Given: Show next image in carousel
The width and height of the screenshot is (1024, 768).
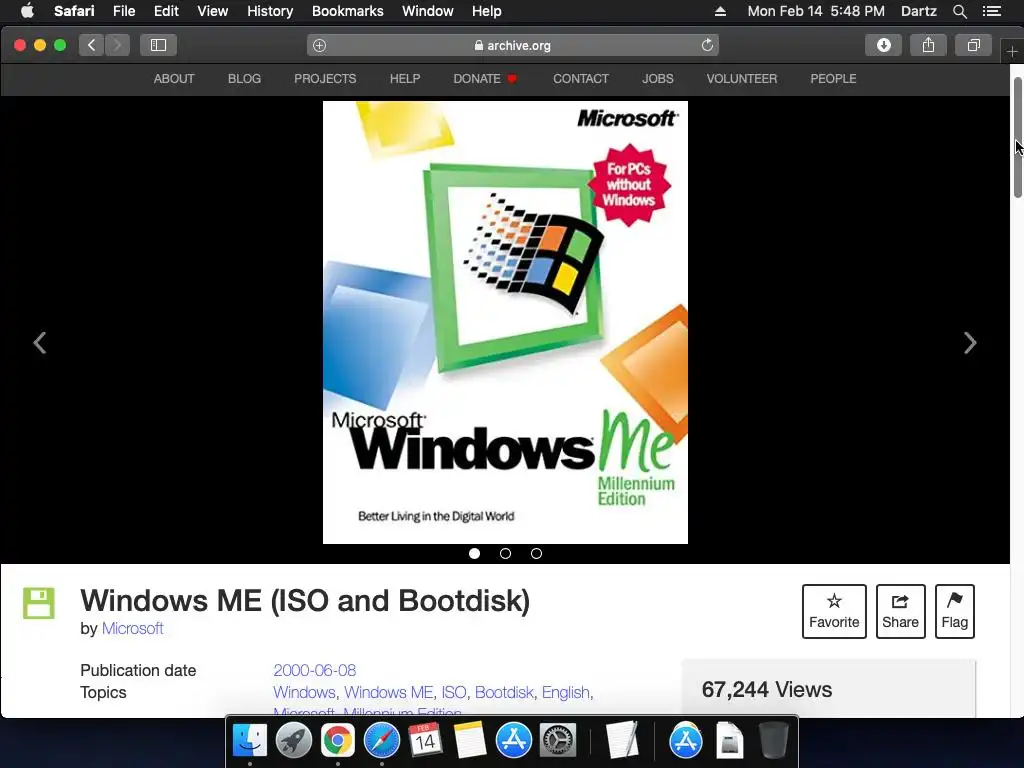Looking at the screenshot, I should [970, 343].
